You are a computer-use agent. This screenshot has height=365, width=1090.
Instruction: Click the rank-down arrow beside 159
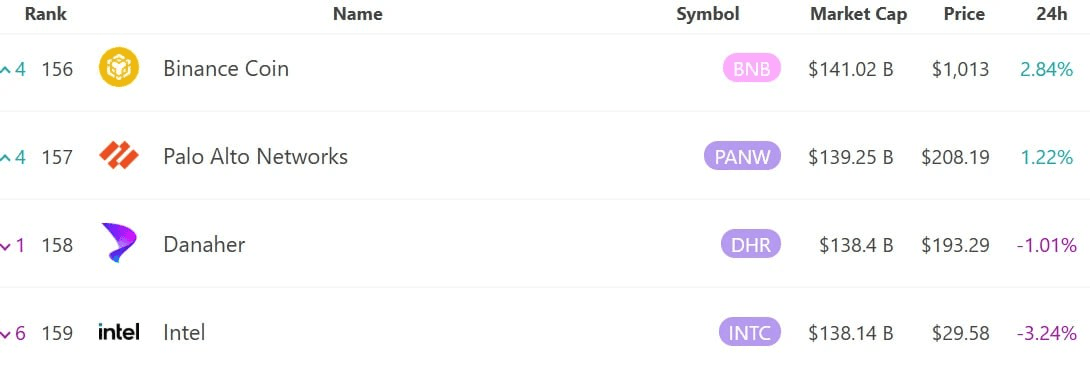coord(6,334)
